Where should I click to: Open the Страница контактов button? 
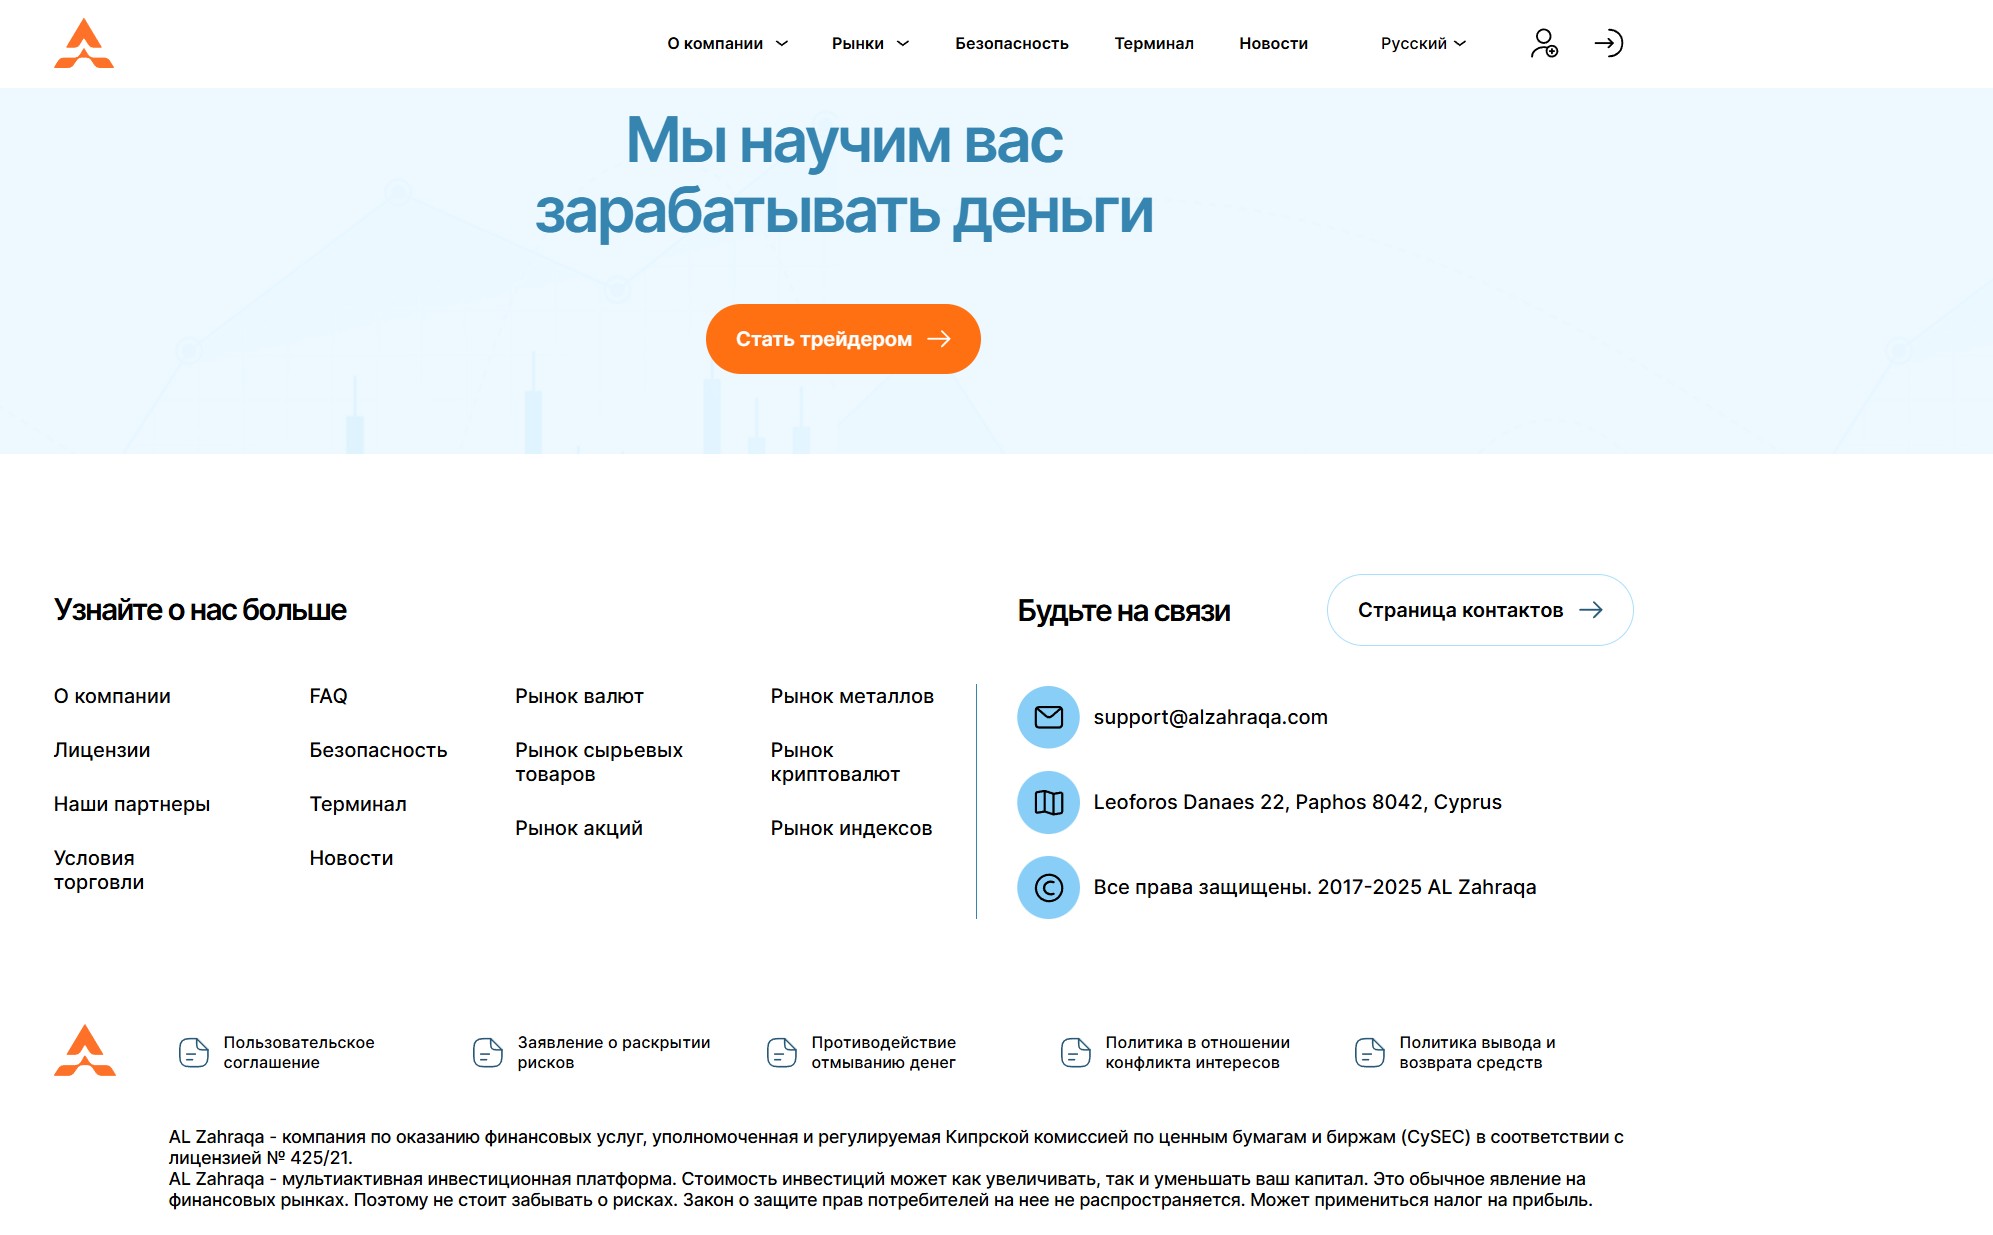[1479, 610]
